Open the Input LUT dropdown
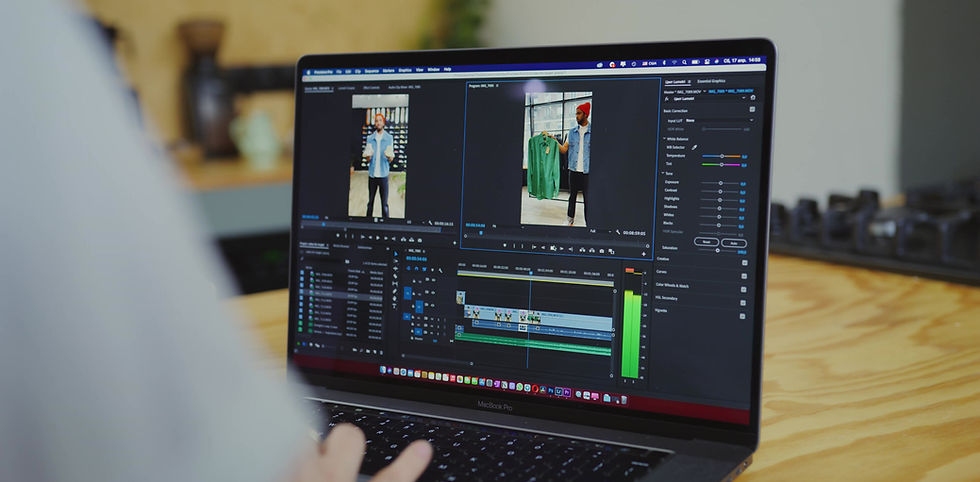The width and height of the screenshot is (980, 482). point(719,121)
